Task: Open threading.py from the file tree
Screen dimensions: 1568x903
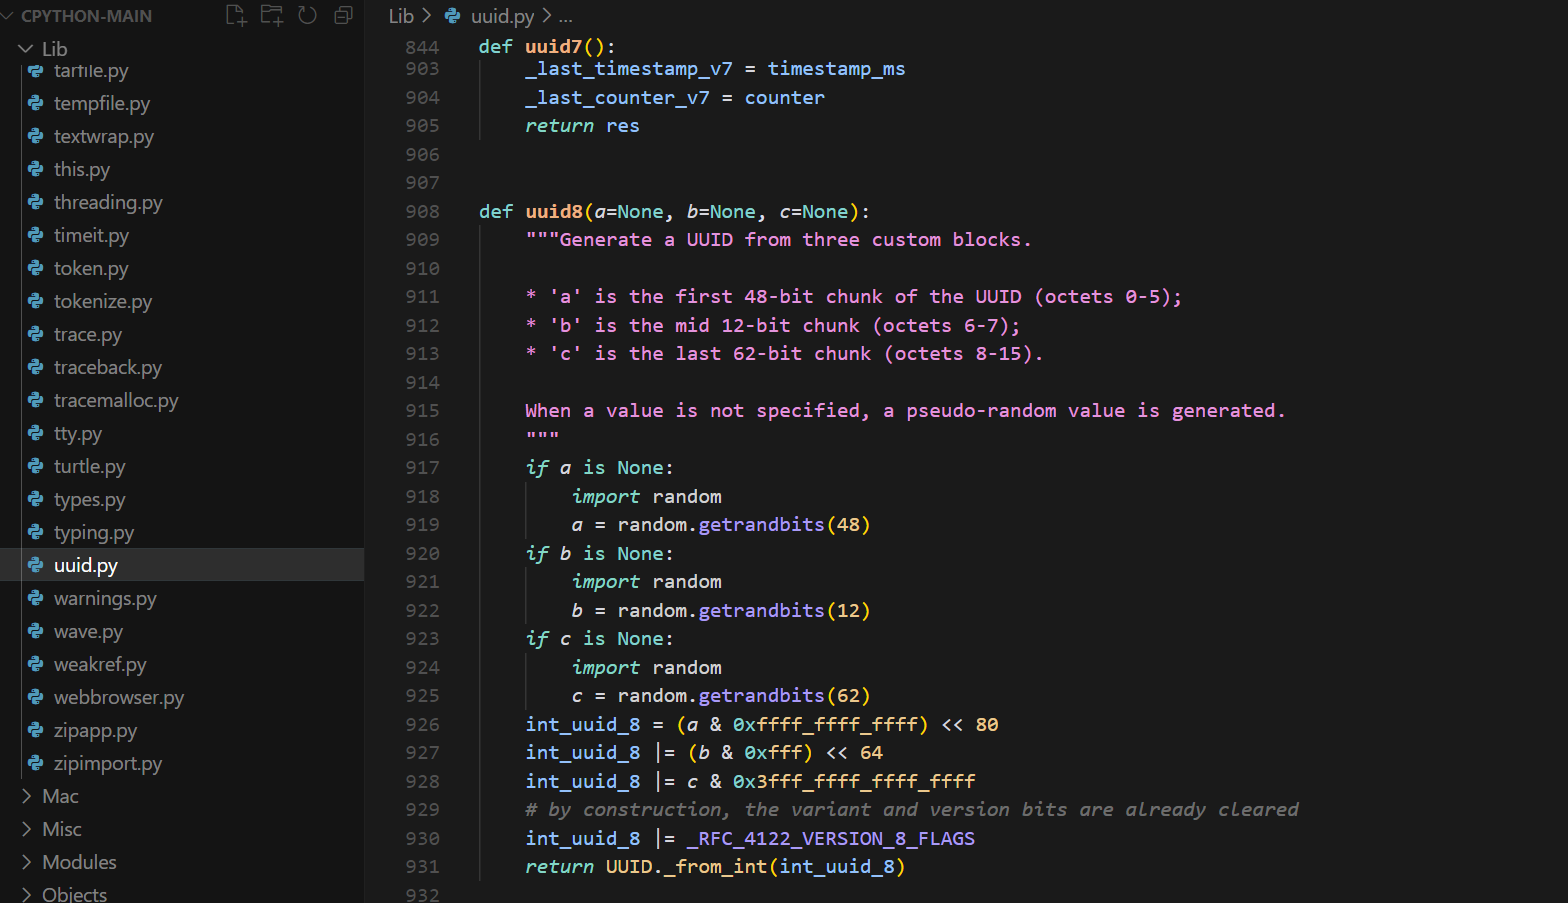Action: click(x=108, y=202)
